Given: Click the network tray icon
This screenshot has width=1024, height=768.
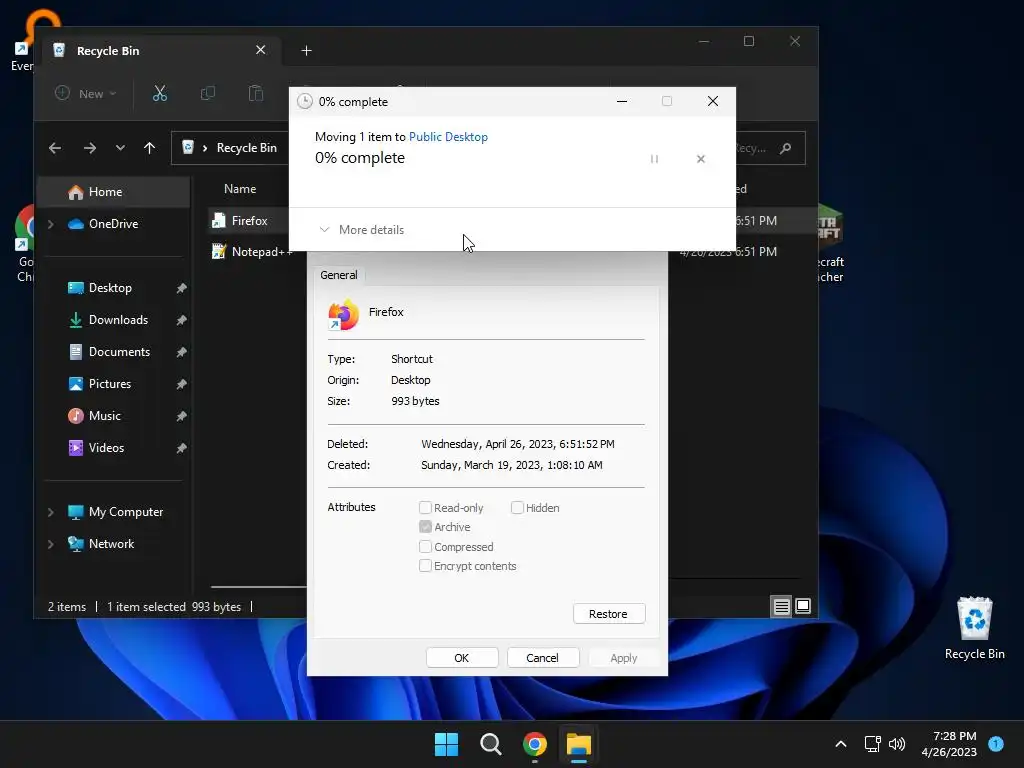Looking at the screenshot, I should (x=872, y=744).
